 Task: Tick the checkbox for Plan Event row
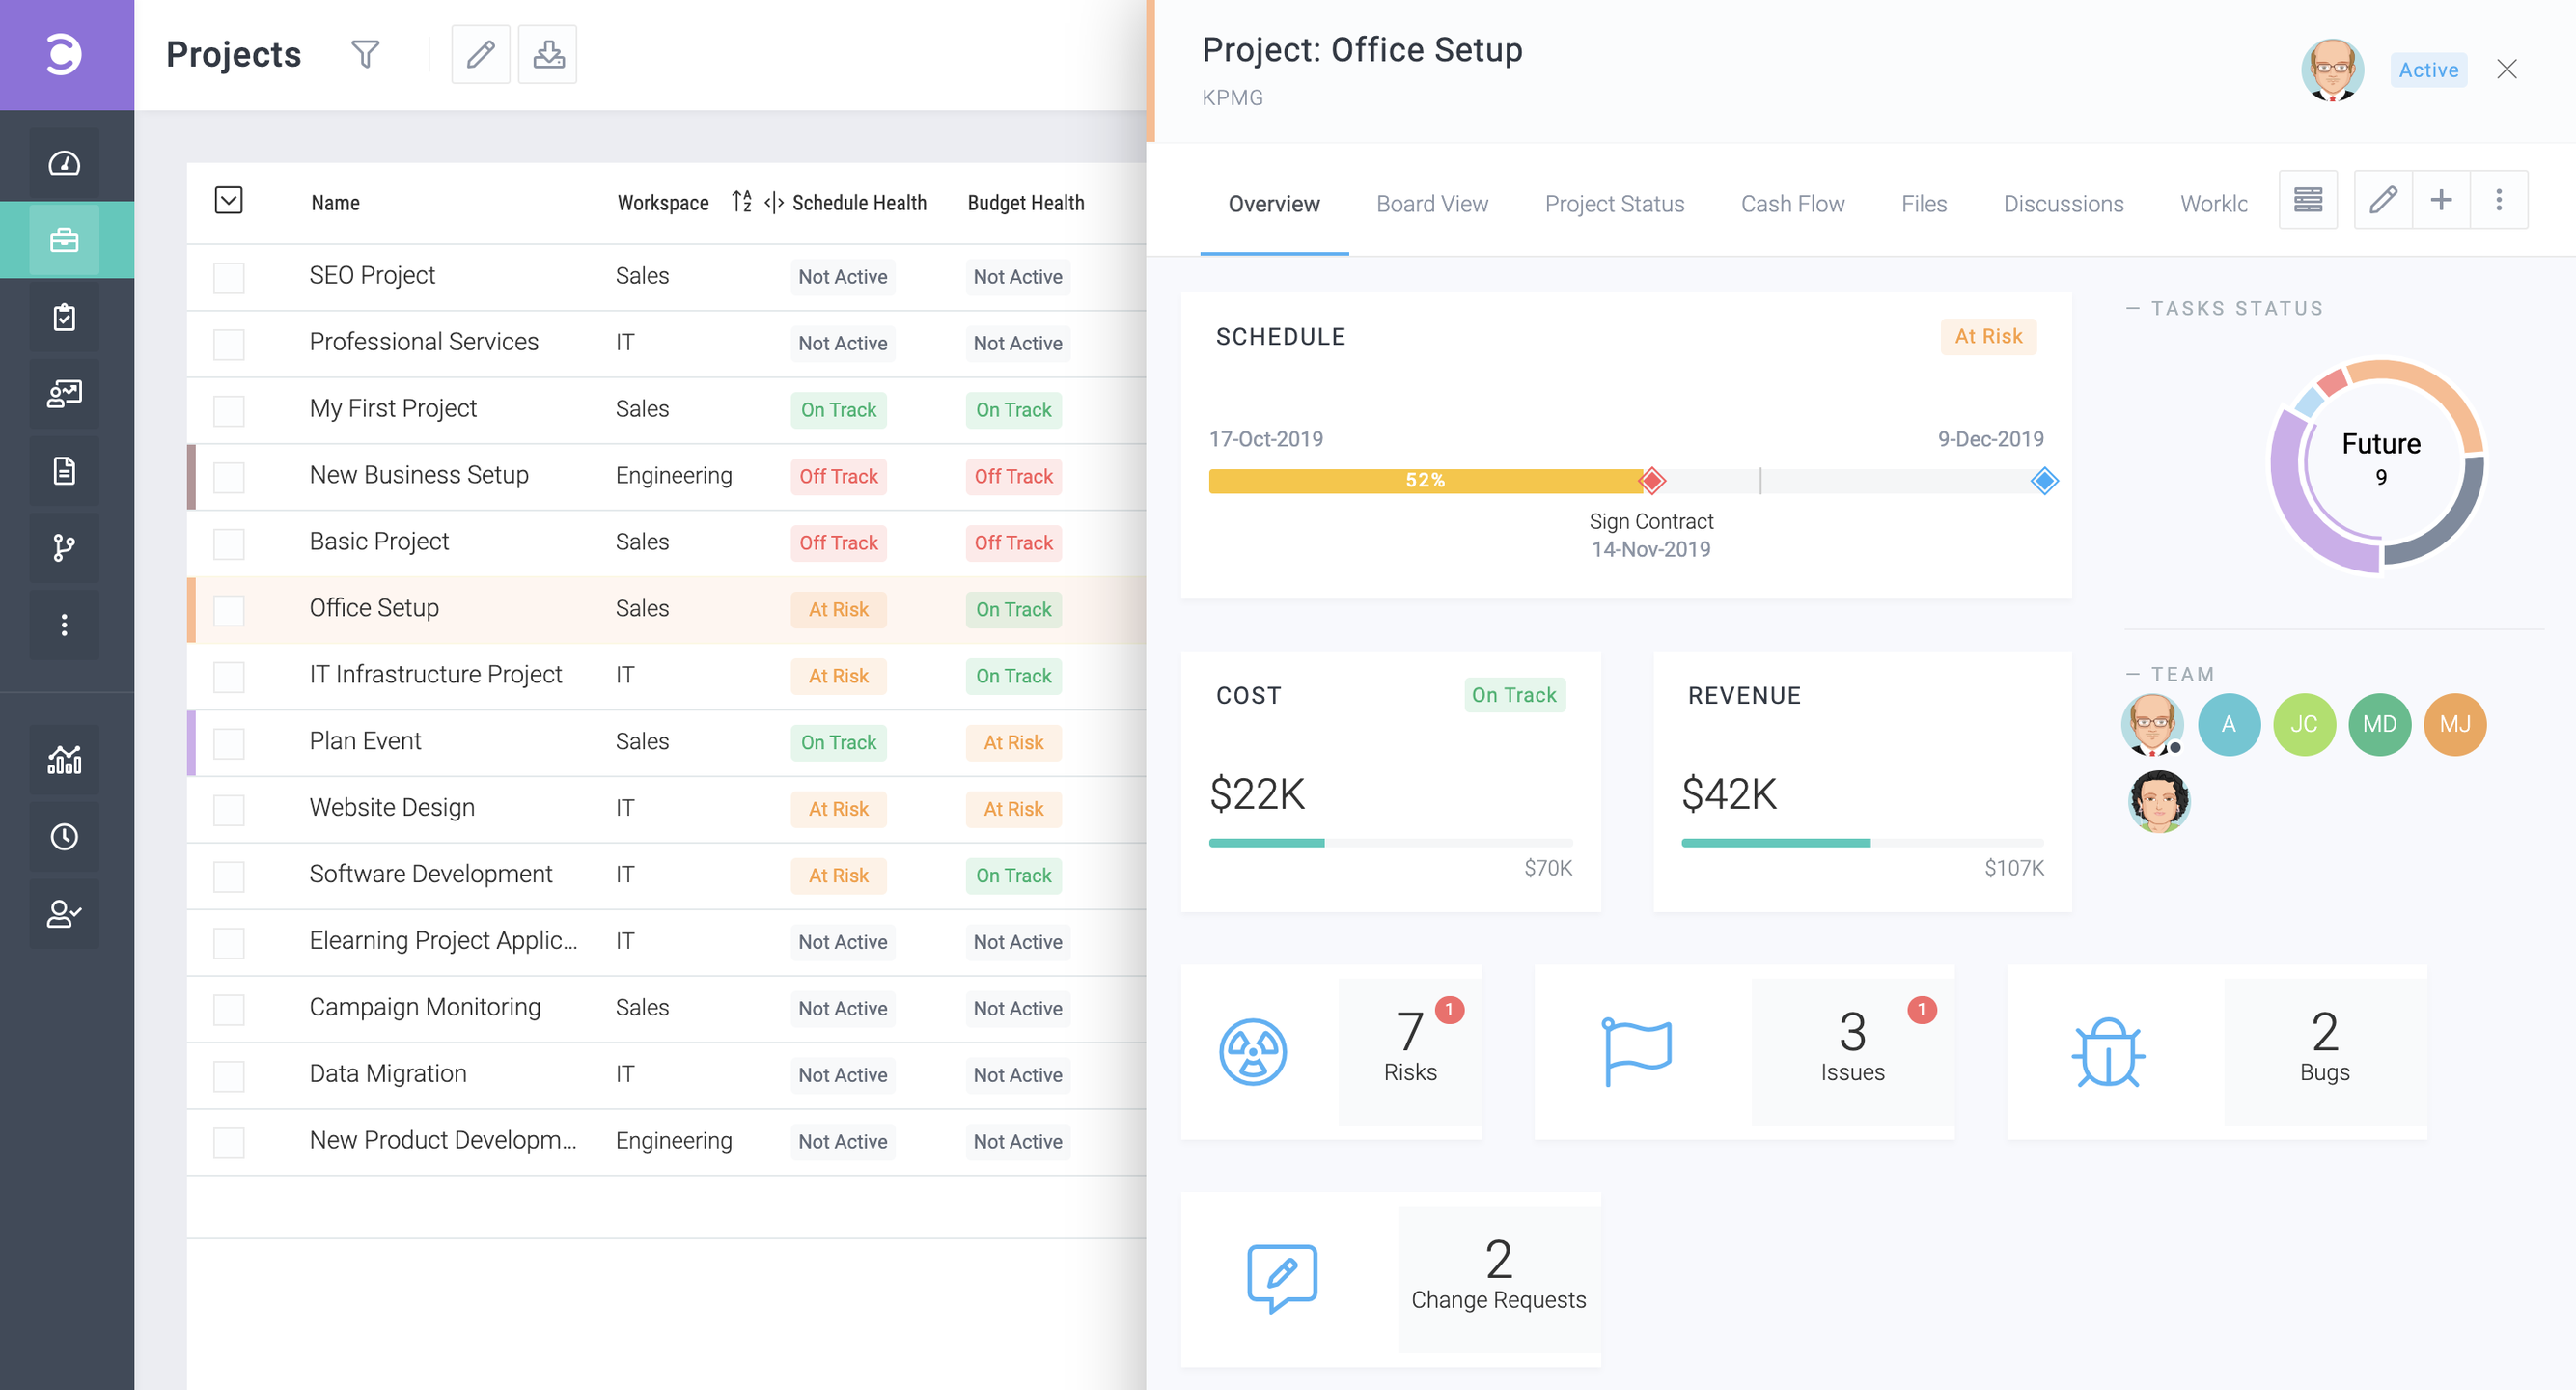click(x=229, y=743)
